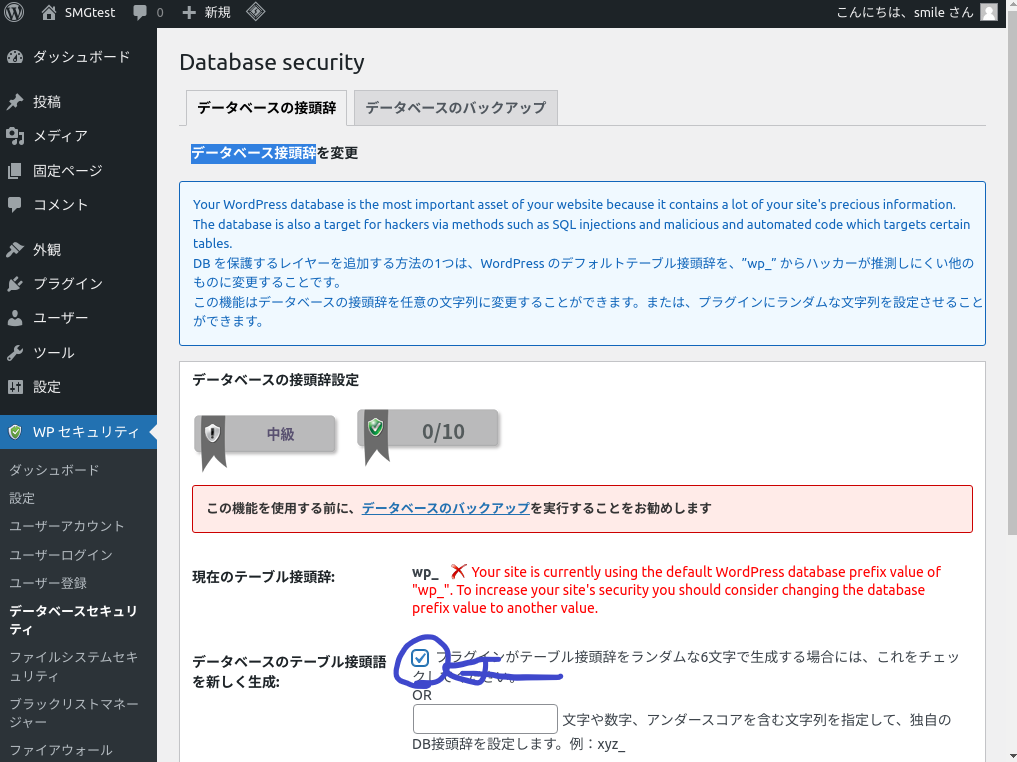Go to ユーザー登録 submenu

click(48, 583)
